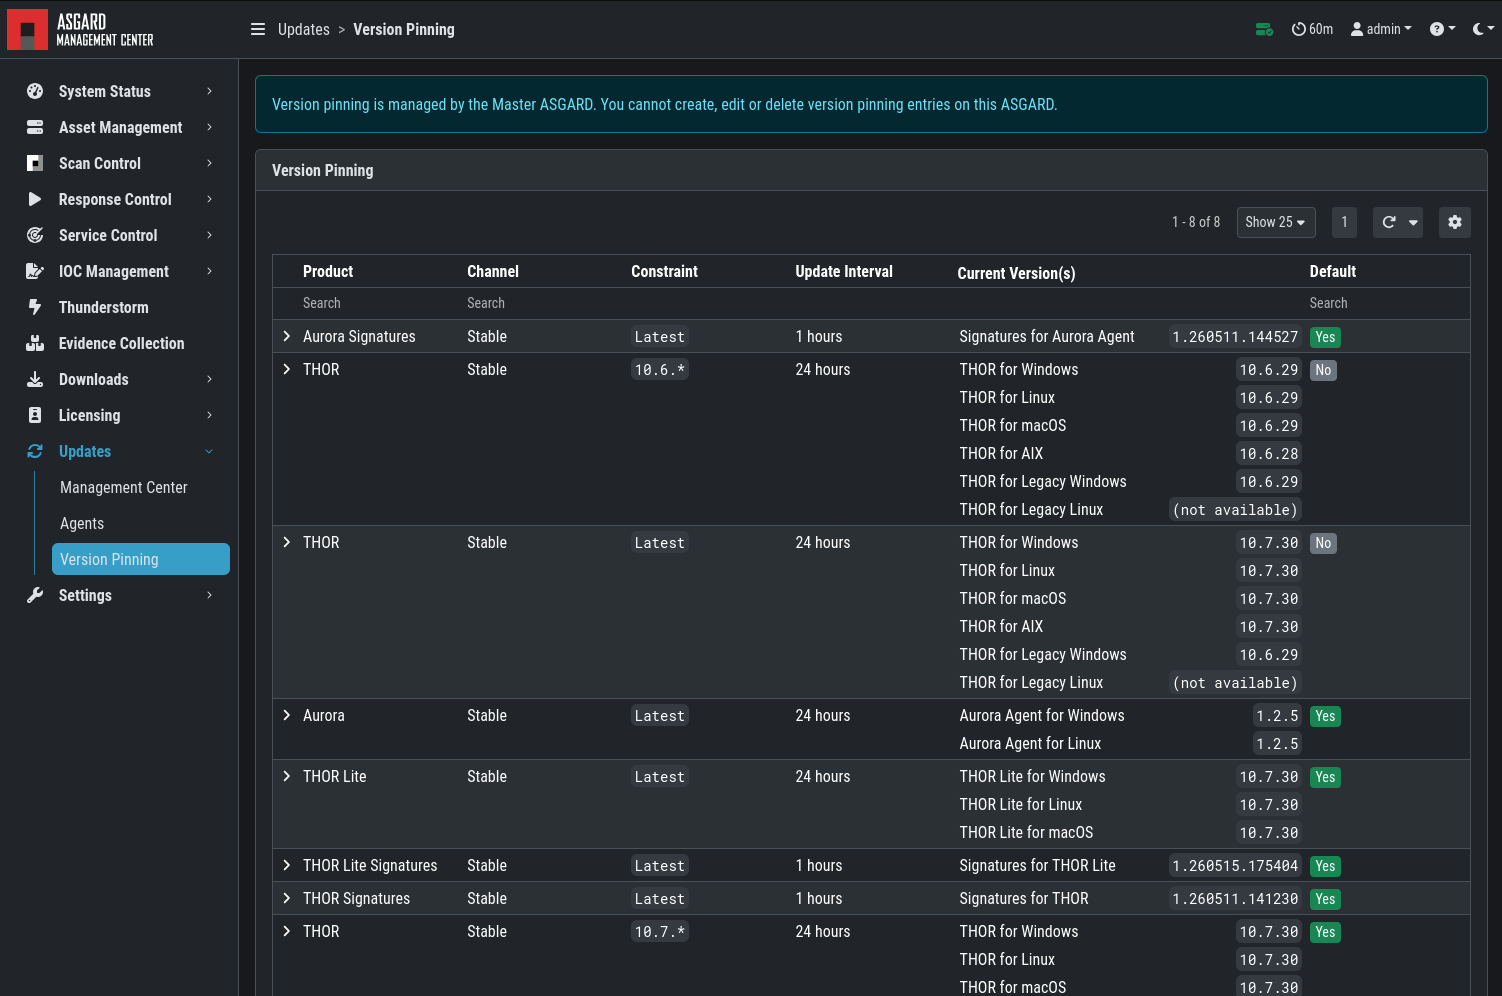The image size is (1502, 996).
Task: Click the IOC Management edit icon
Action: click(35, 271)
